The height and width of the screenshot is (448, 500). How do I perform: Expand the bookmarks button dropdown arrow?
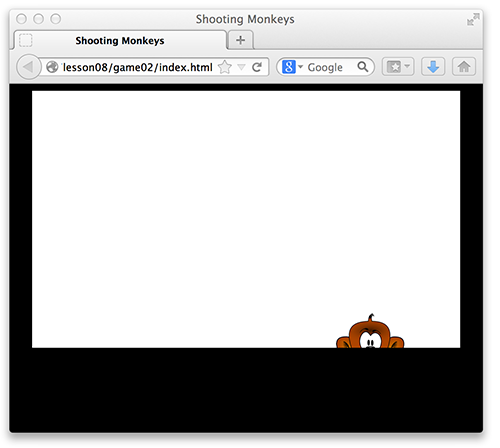[x=407, y=66]
